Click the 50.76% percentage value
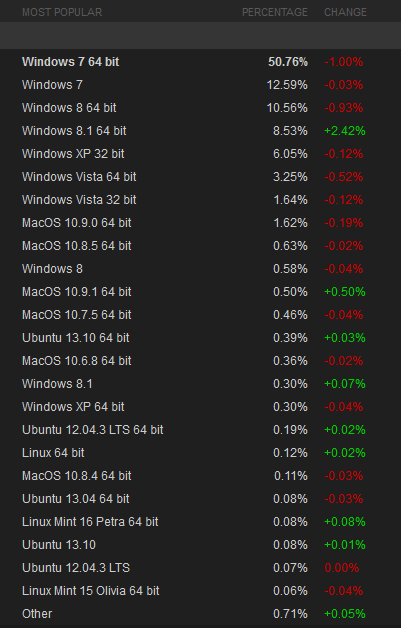The width and height of the screenshot is (401, 628). coord(288,62)
